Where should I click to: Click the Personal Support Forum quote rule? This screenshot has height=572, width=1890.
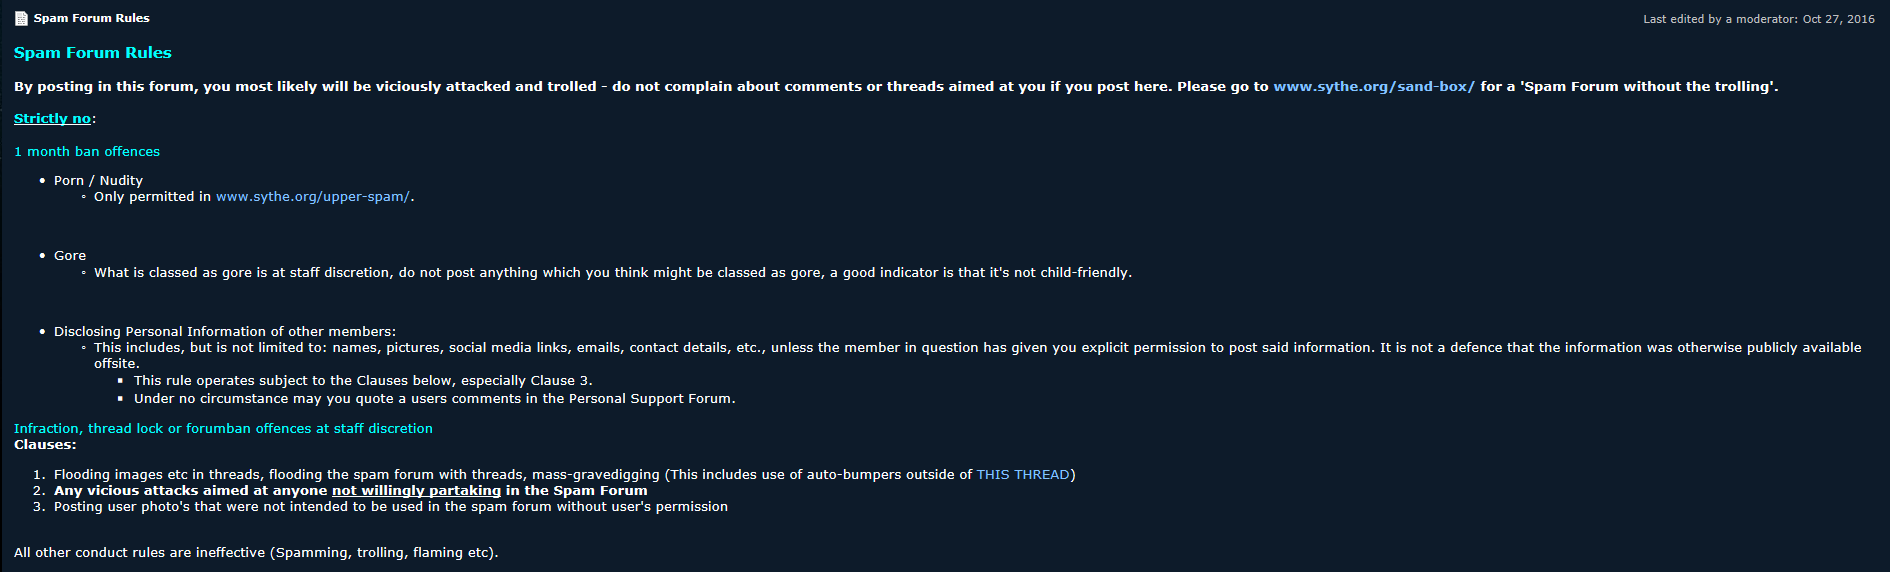coord(434,399)
